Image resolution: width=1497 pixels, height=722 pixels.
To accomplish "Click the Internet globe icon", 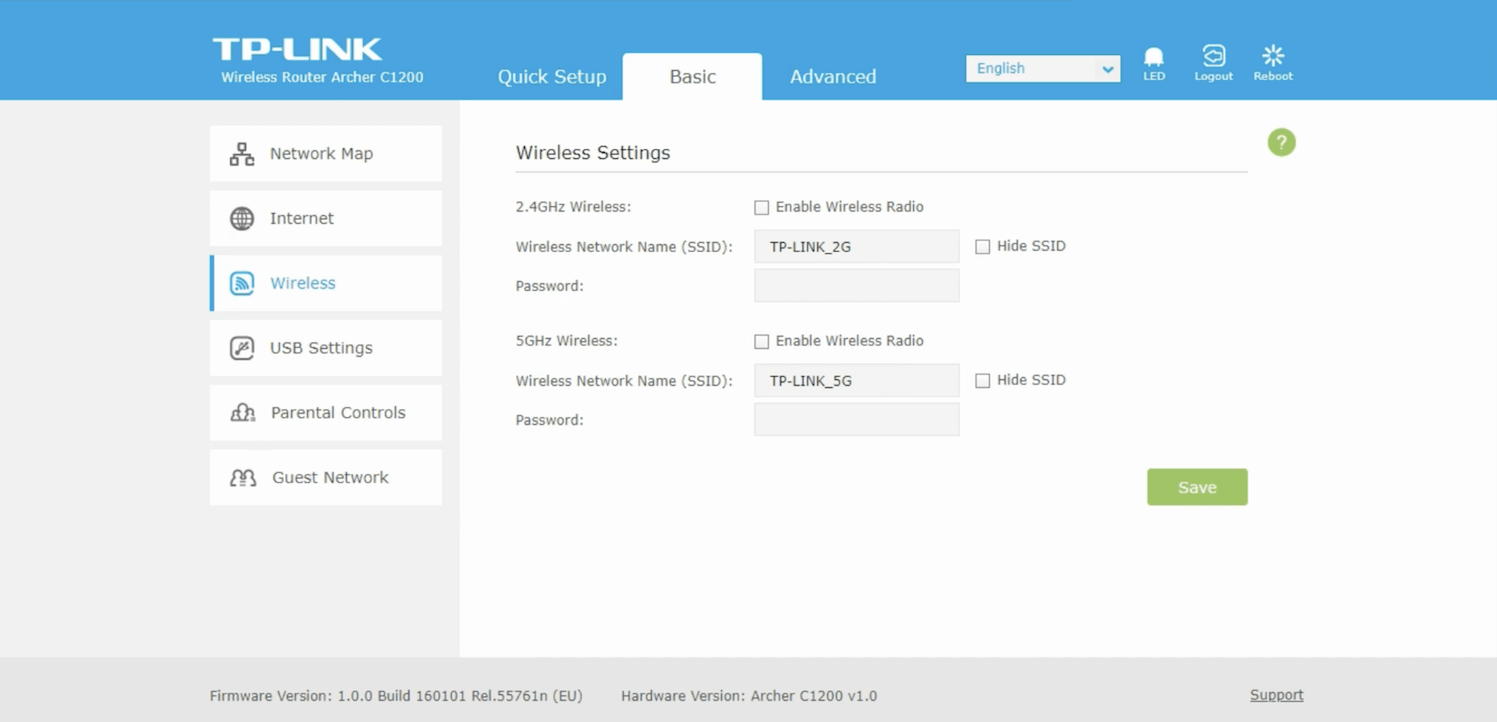I will 242,218.
